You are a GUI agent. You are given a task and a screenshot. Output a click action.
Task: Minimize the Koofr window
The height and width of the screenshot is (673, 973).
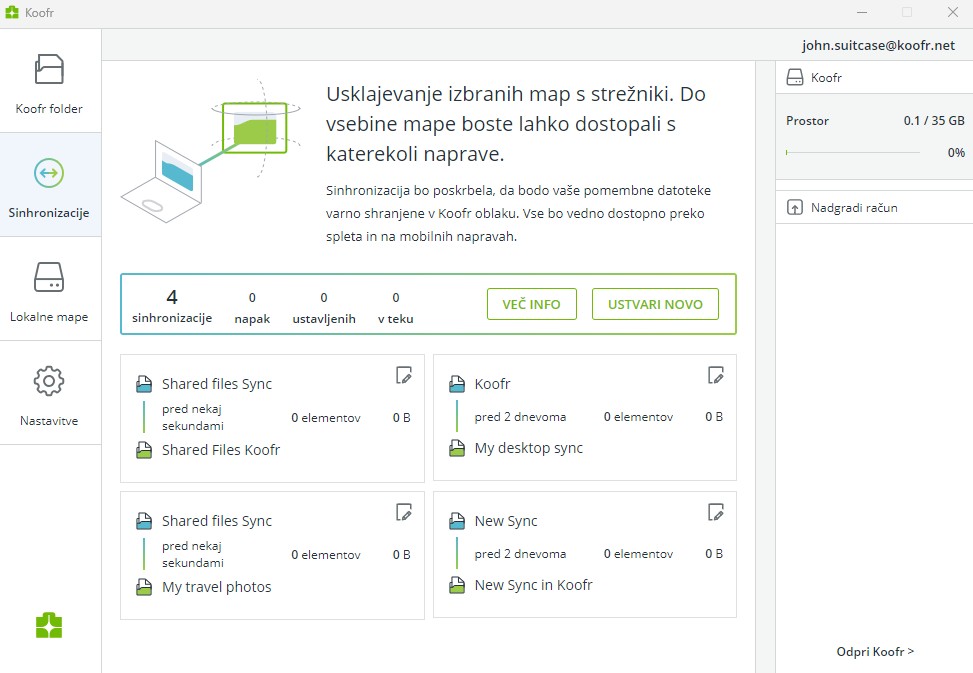point(862,12)
